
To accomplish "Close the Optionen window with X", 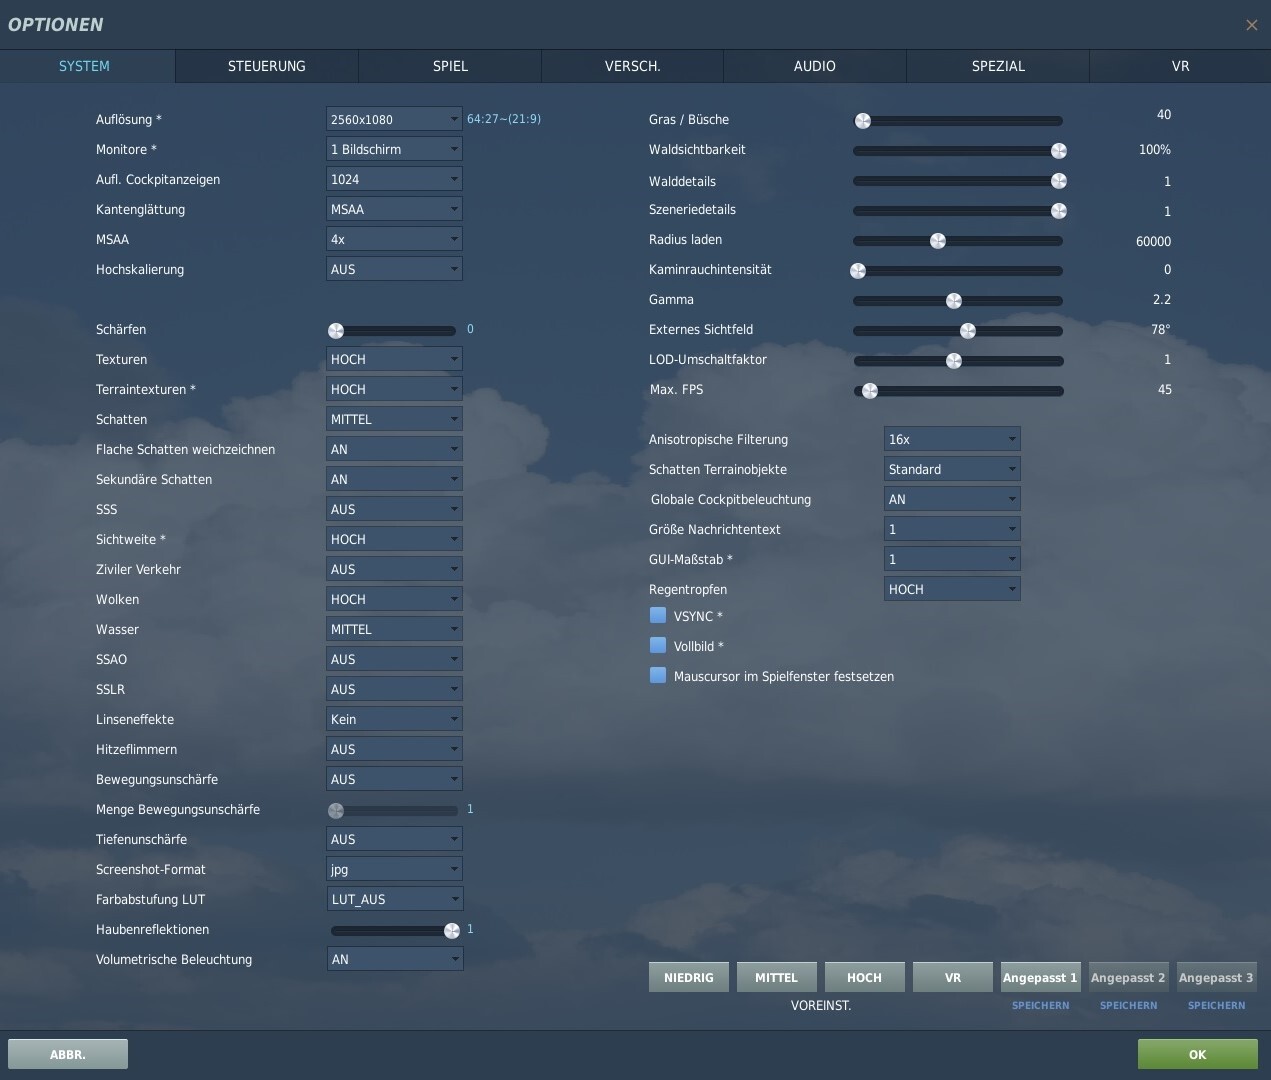I will pos(1251,25).
